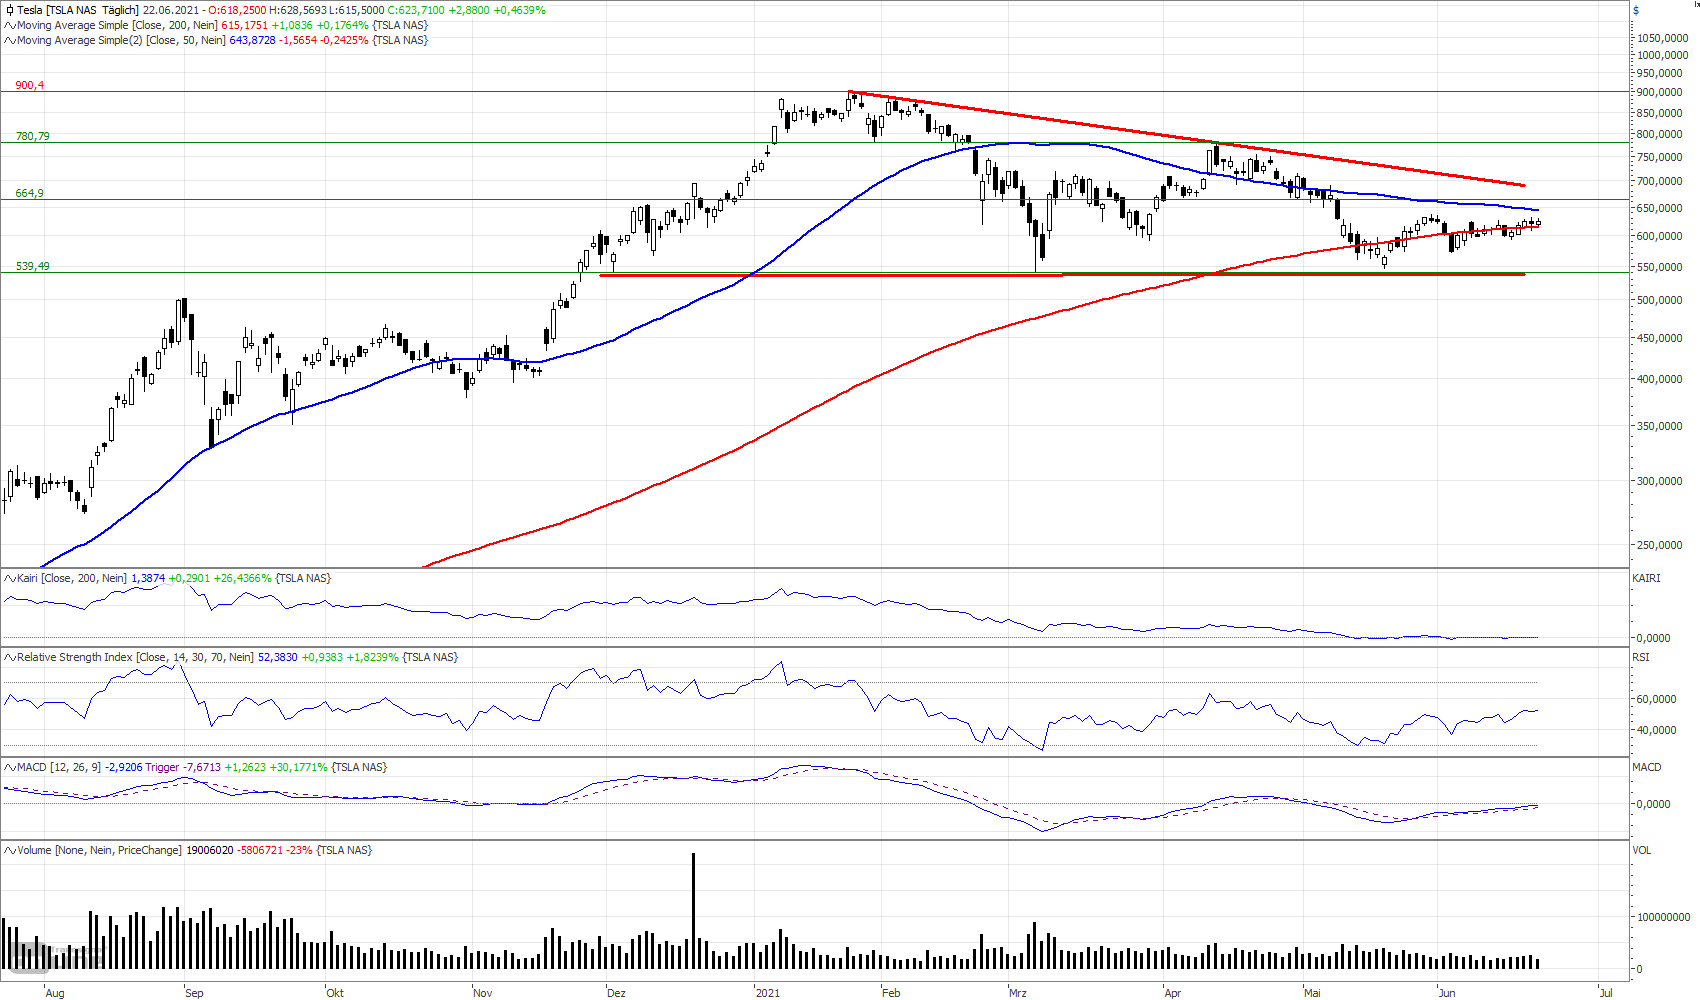Click the Mrz month label on time axis
Screen dimensions: 1700x1000
[1018, 993]
